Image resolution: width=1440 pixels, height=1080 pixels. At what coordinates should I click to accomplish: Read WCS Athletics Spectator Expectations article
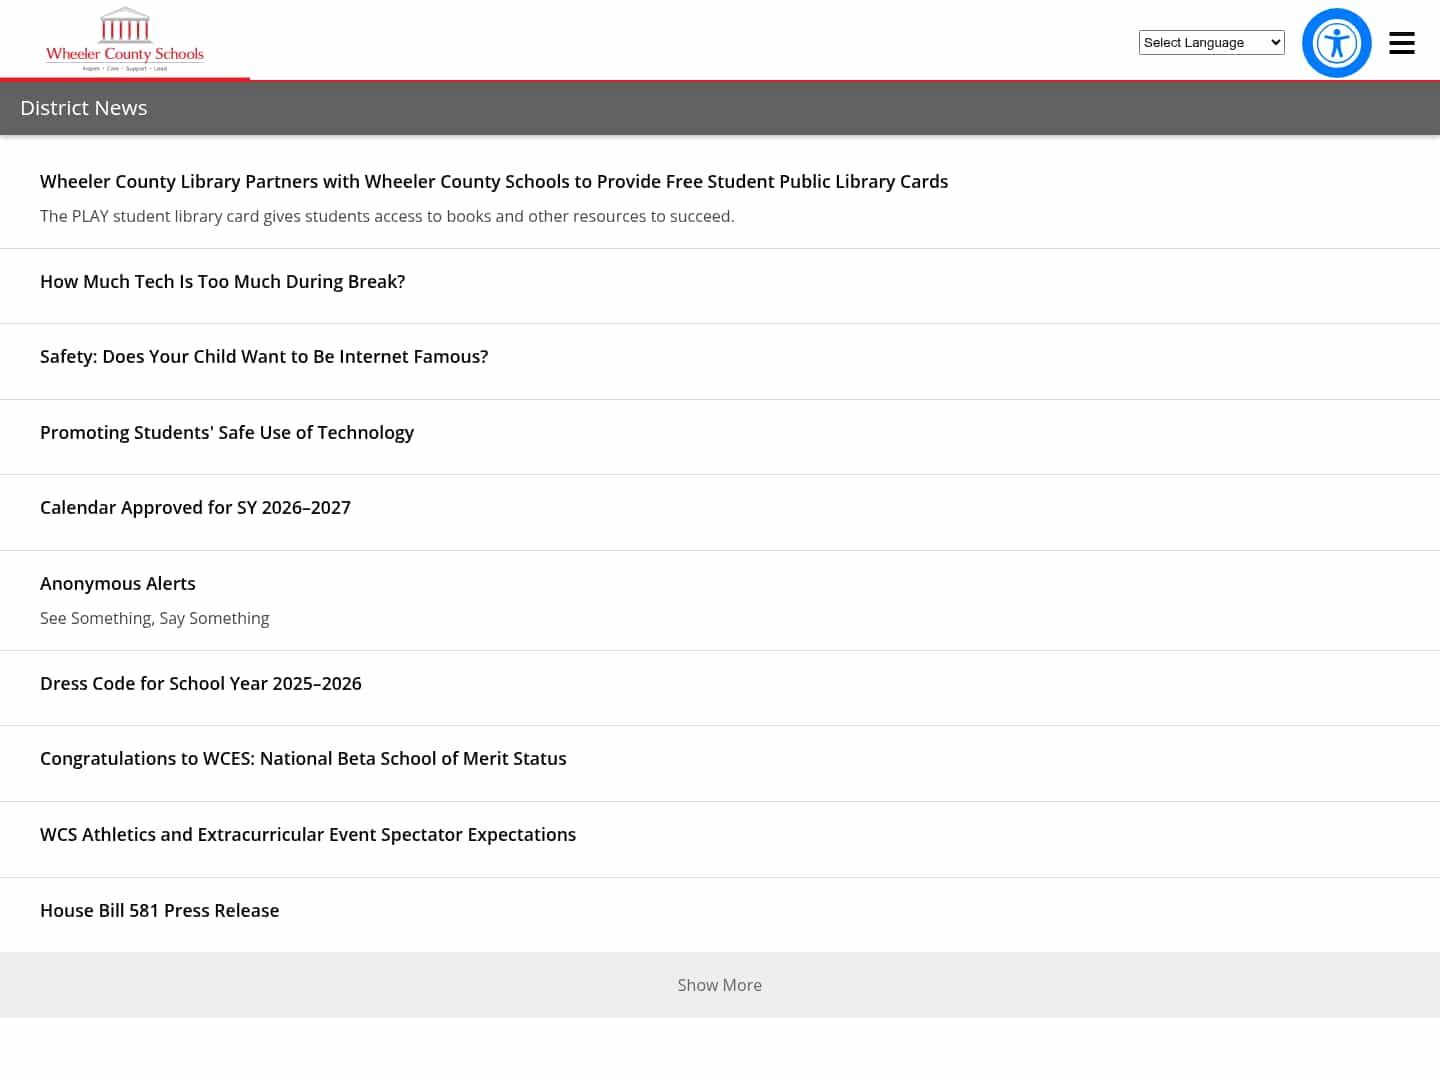(308, 834)
